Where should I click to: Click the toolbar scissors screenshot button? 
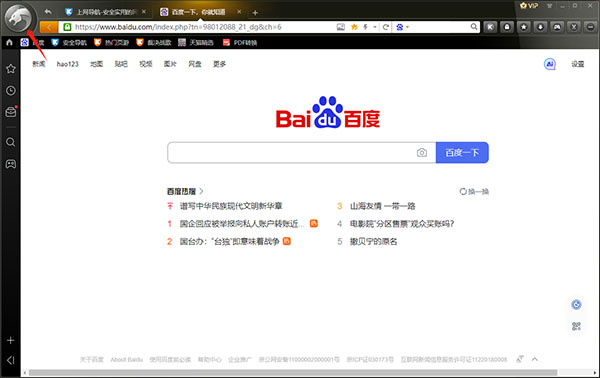point(574,27)
